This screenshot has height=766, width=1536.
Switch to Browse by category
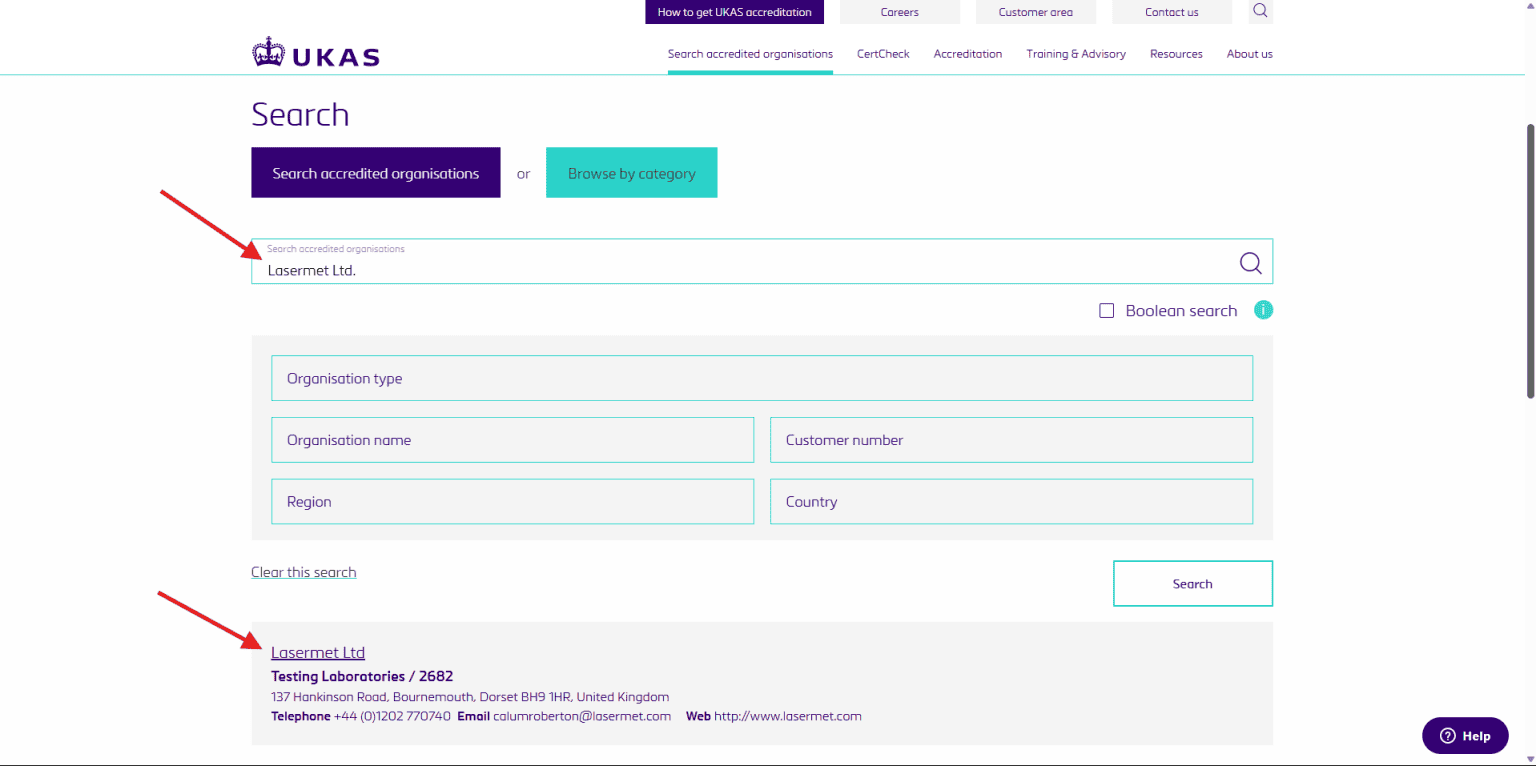(x=632, y=173)
